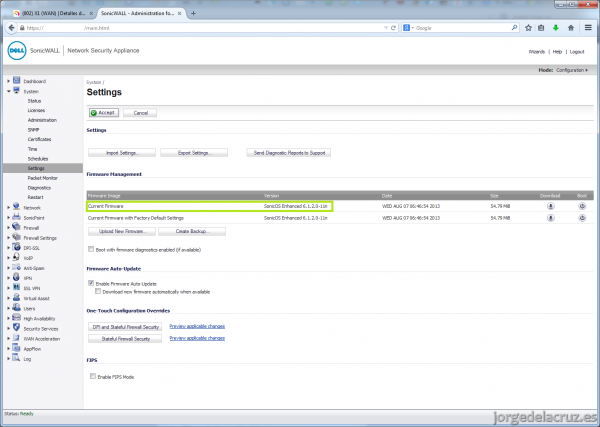Download the Current Firmware image

click(550, 206)
